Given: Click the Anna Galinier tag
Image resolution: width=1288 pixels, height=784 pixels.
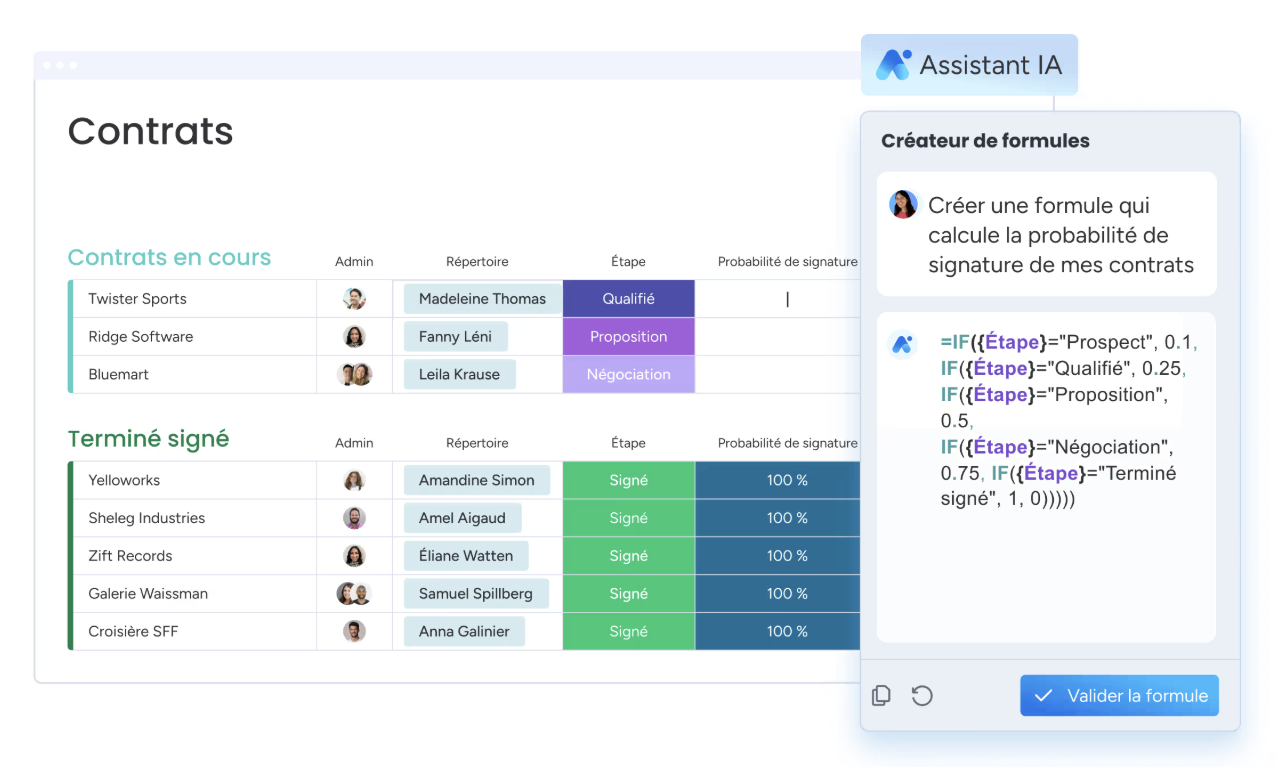Looking at the screenshot, I should 464,631.
